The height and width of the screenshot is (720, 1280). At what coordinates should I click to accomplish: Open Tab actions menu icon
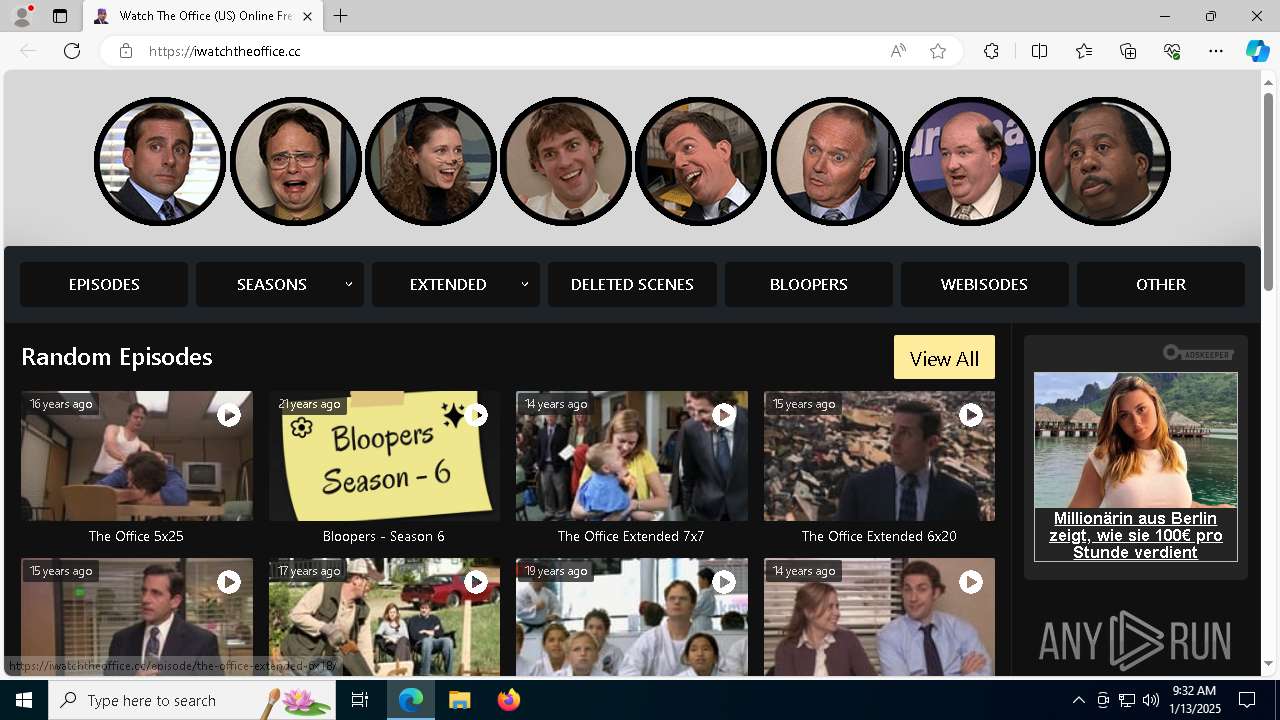[x=60, y=16]
